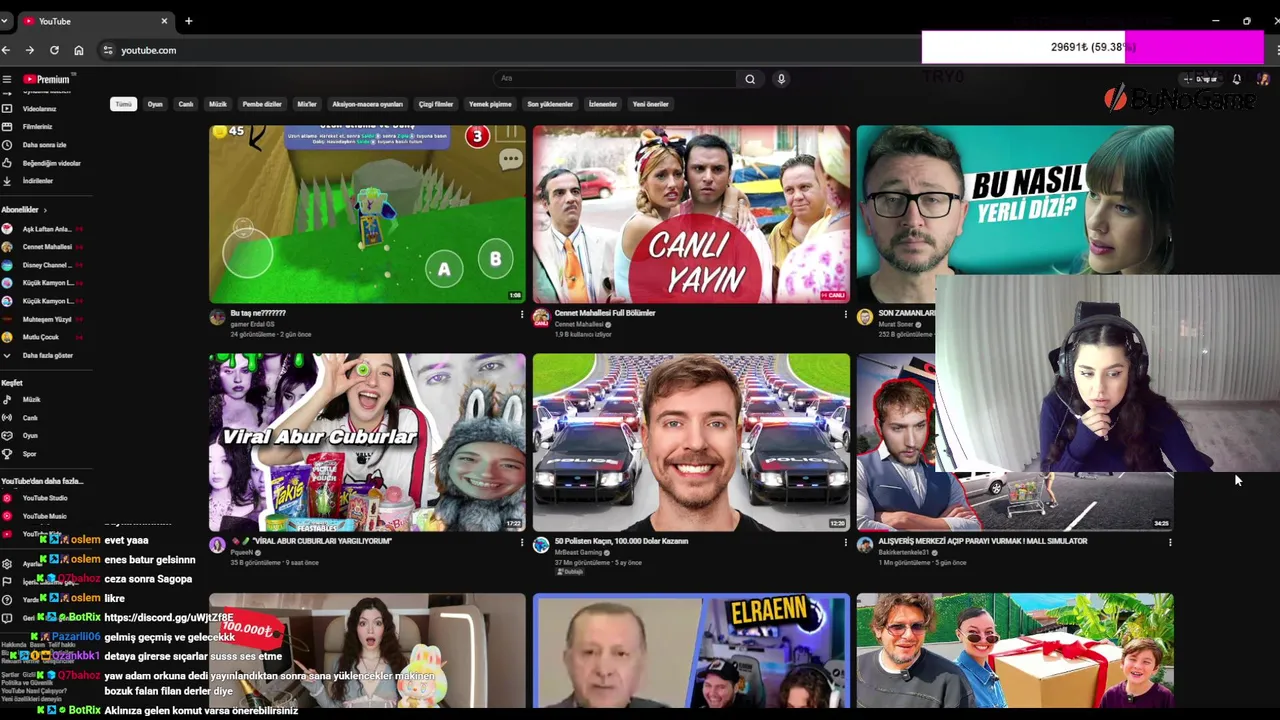
Task: Click the browser forward arrow
Action: [30, 50]
